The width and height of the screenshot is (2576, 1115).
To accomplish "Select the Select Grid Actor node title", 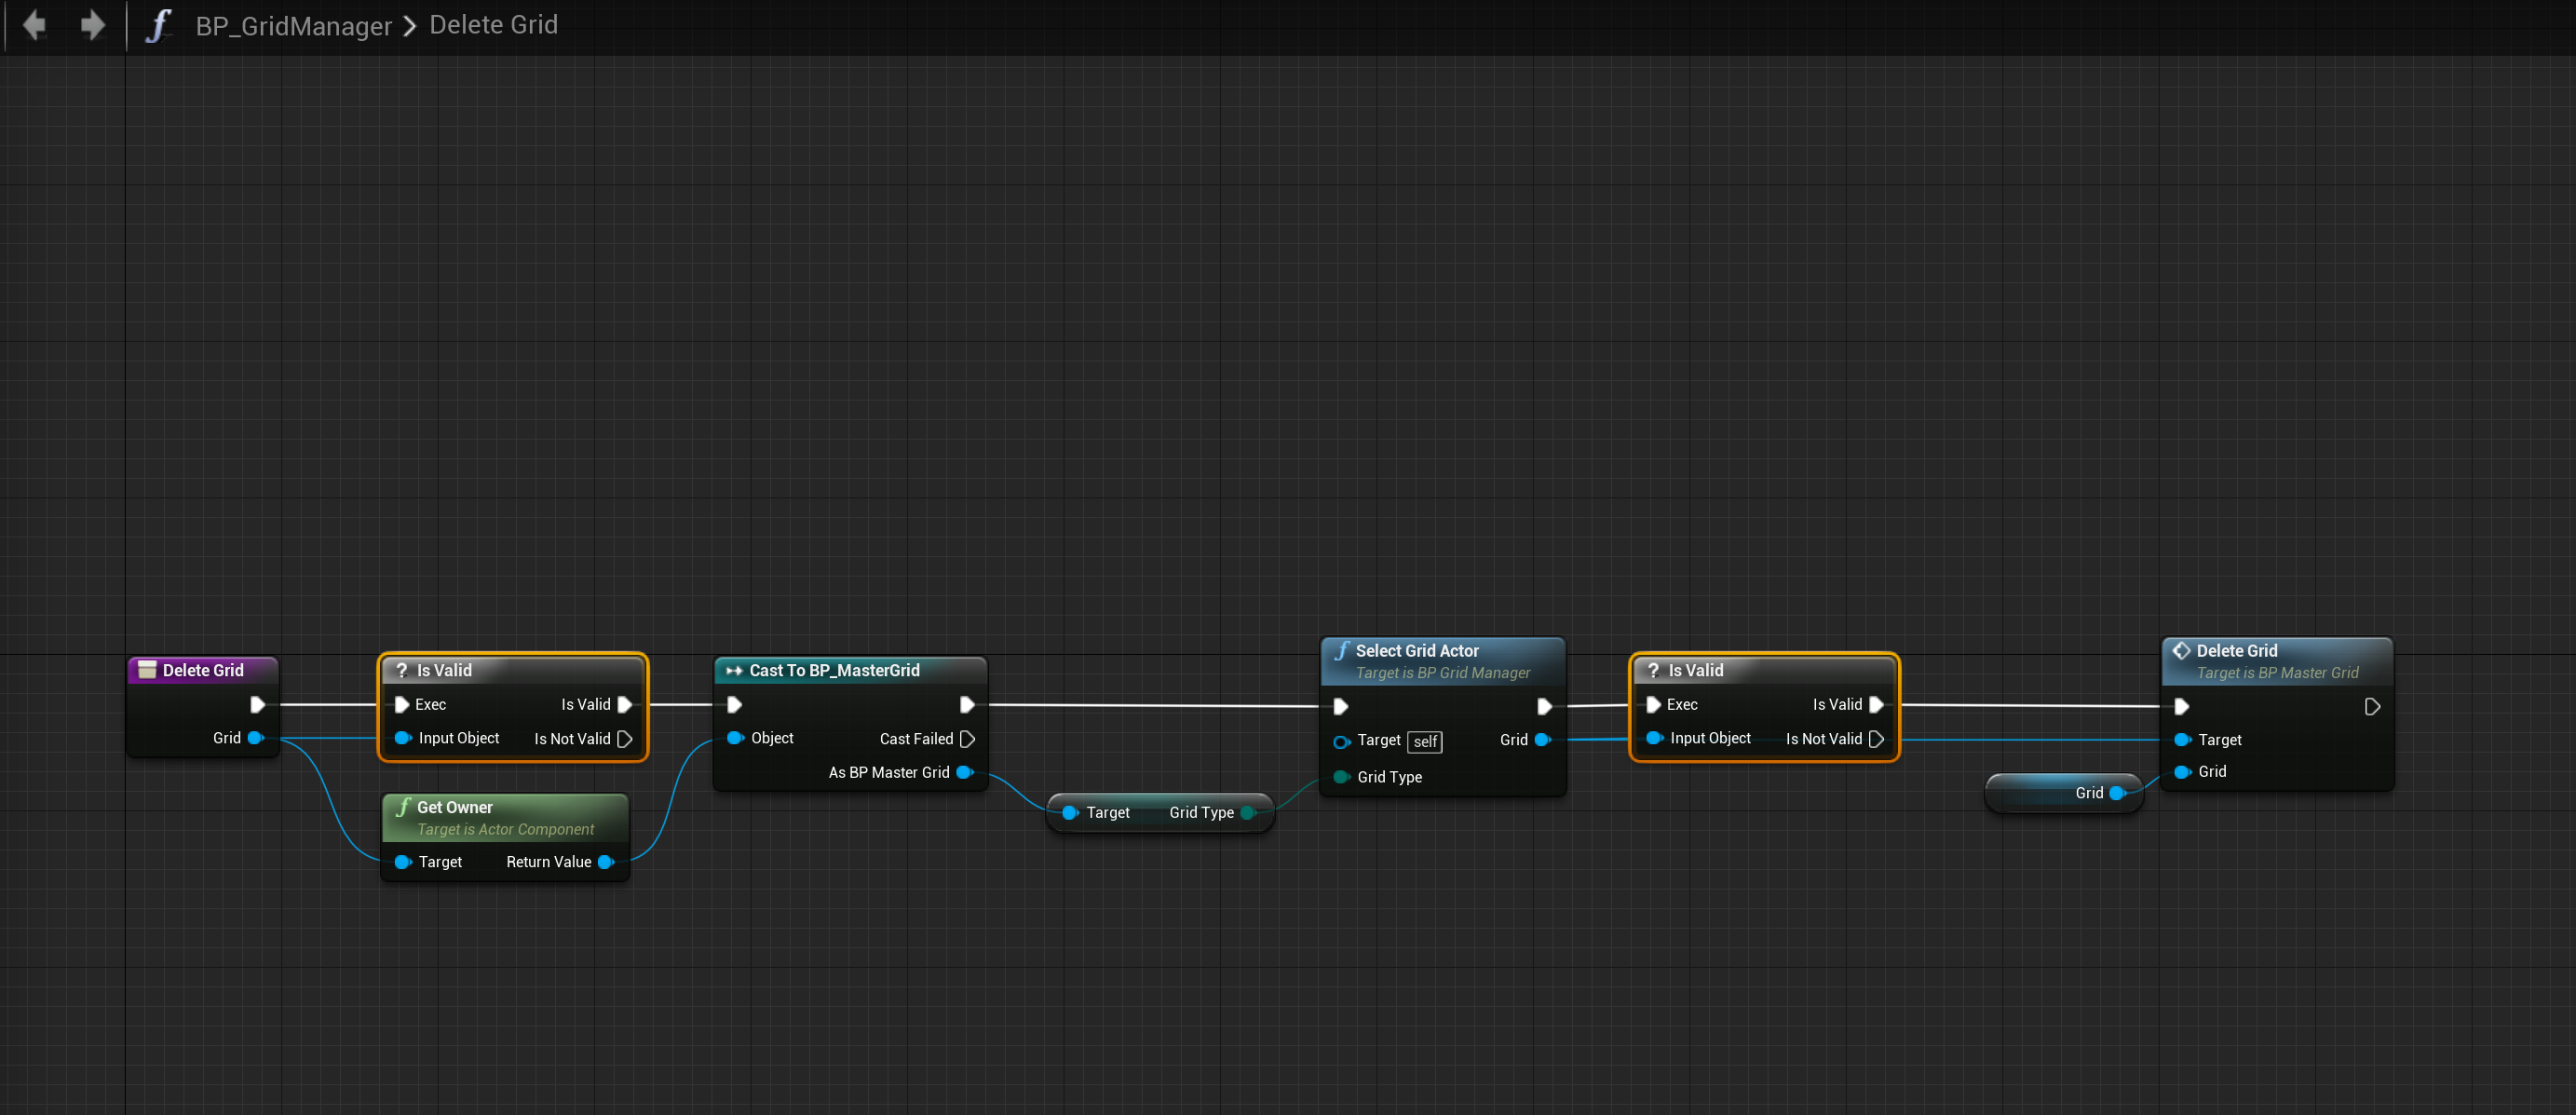I will pos(1416,651).
